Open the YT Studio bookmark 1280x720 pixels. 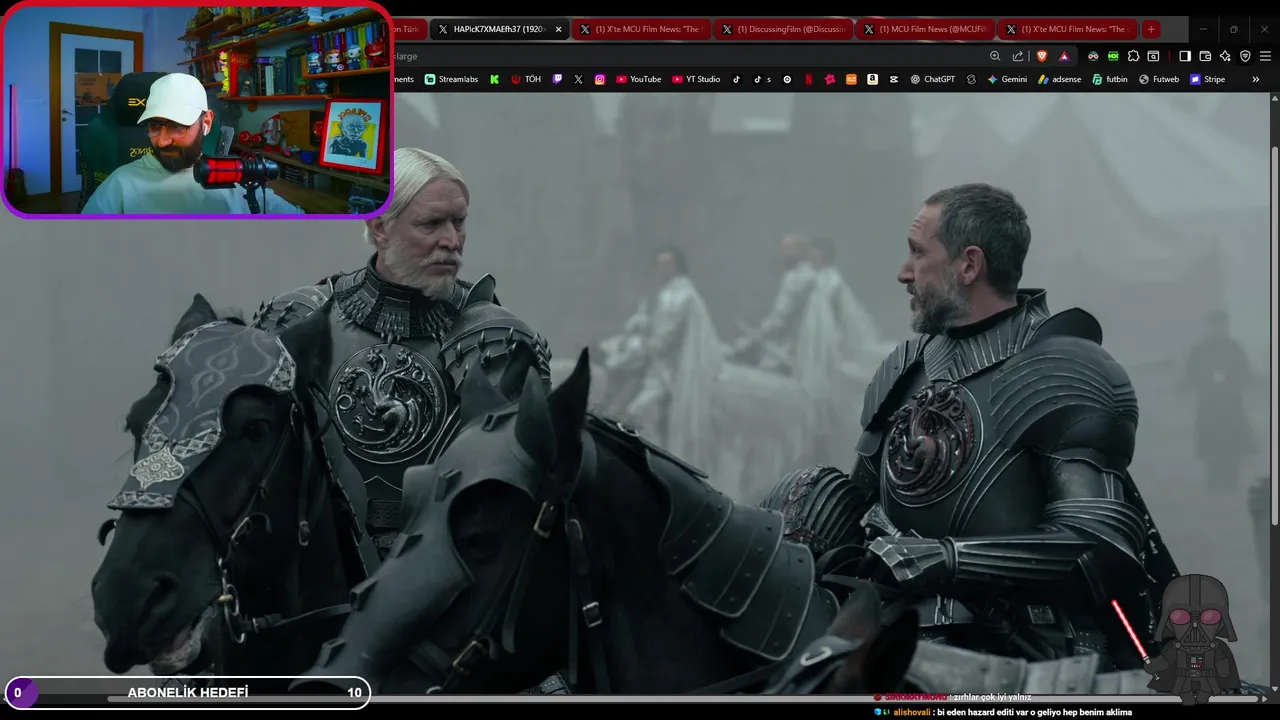[696, 79]
